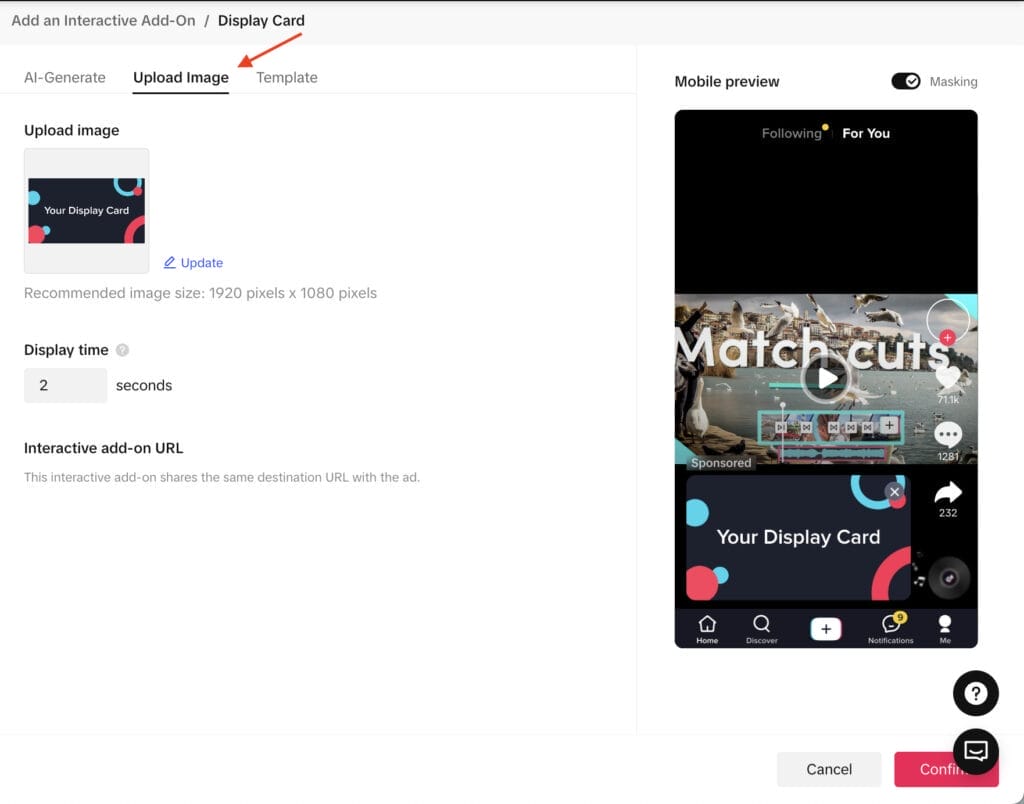Switch to the AI-Generate tab
Screen dimensions: 1024x804
[65, 77]
